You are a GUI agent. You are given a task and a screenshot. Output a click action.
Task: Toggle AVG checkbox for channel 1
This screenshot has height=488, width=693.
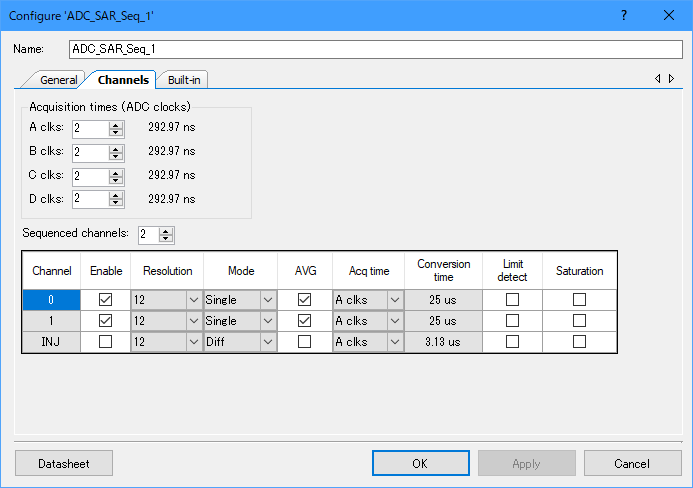pos(305,321)
